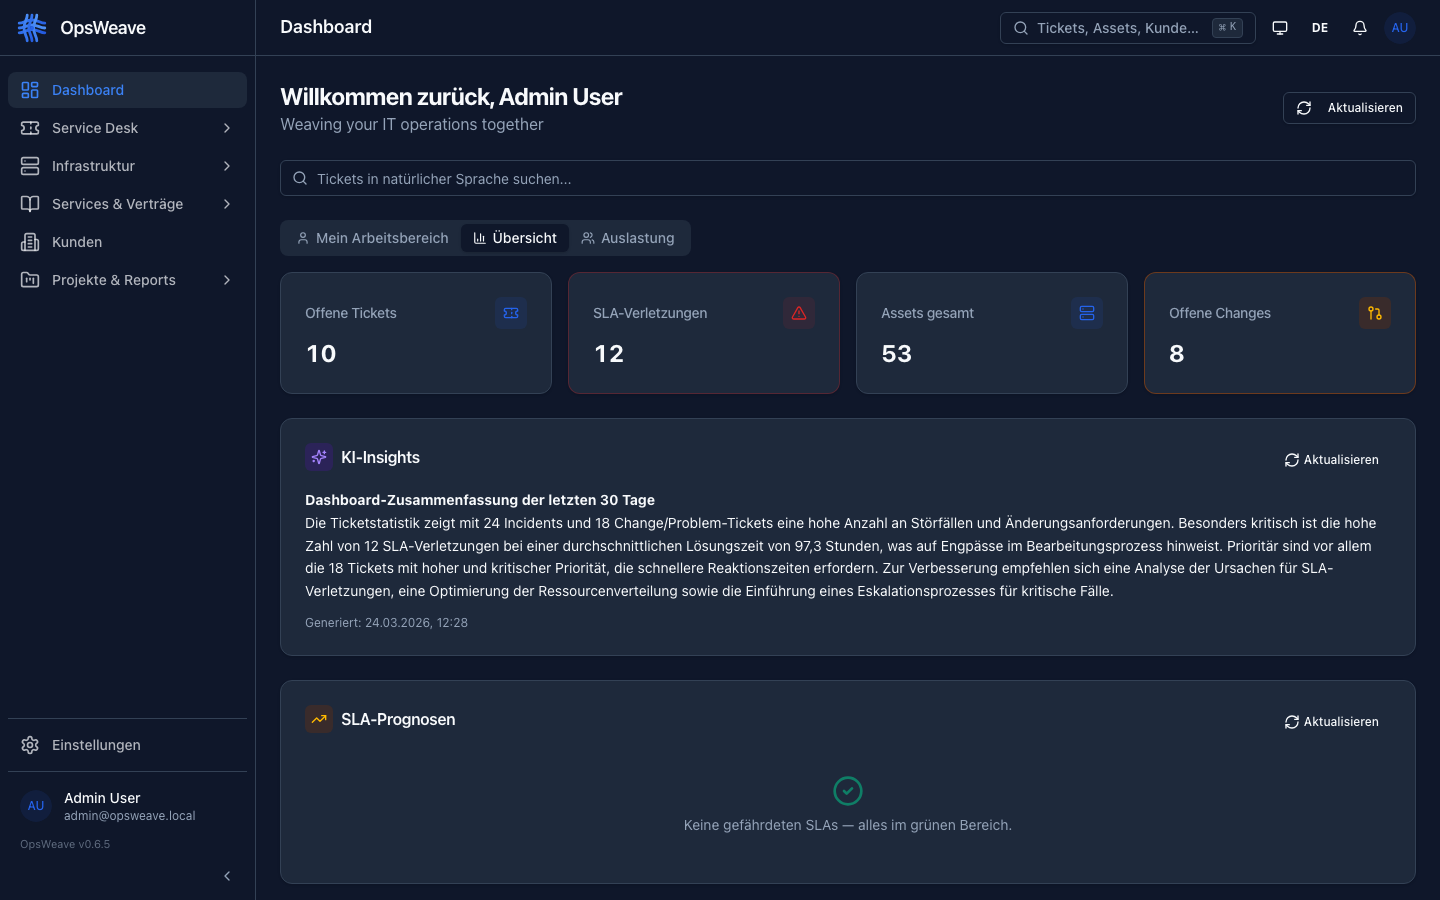Open the AU user avatar menu
The image size is (1440, 900).
pyautogui.click(x=1399, y=27)
